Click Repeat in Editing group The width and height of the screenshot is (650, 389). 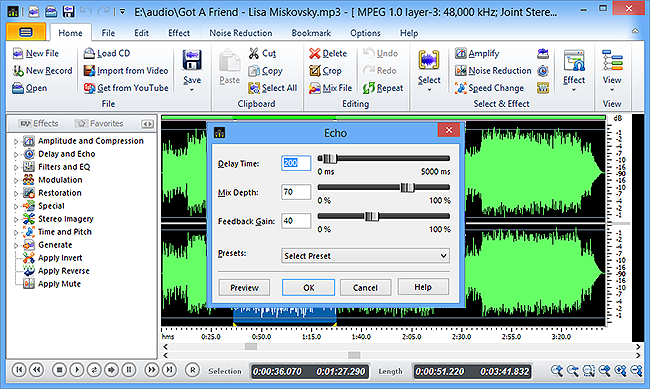click(383, 88)
